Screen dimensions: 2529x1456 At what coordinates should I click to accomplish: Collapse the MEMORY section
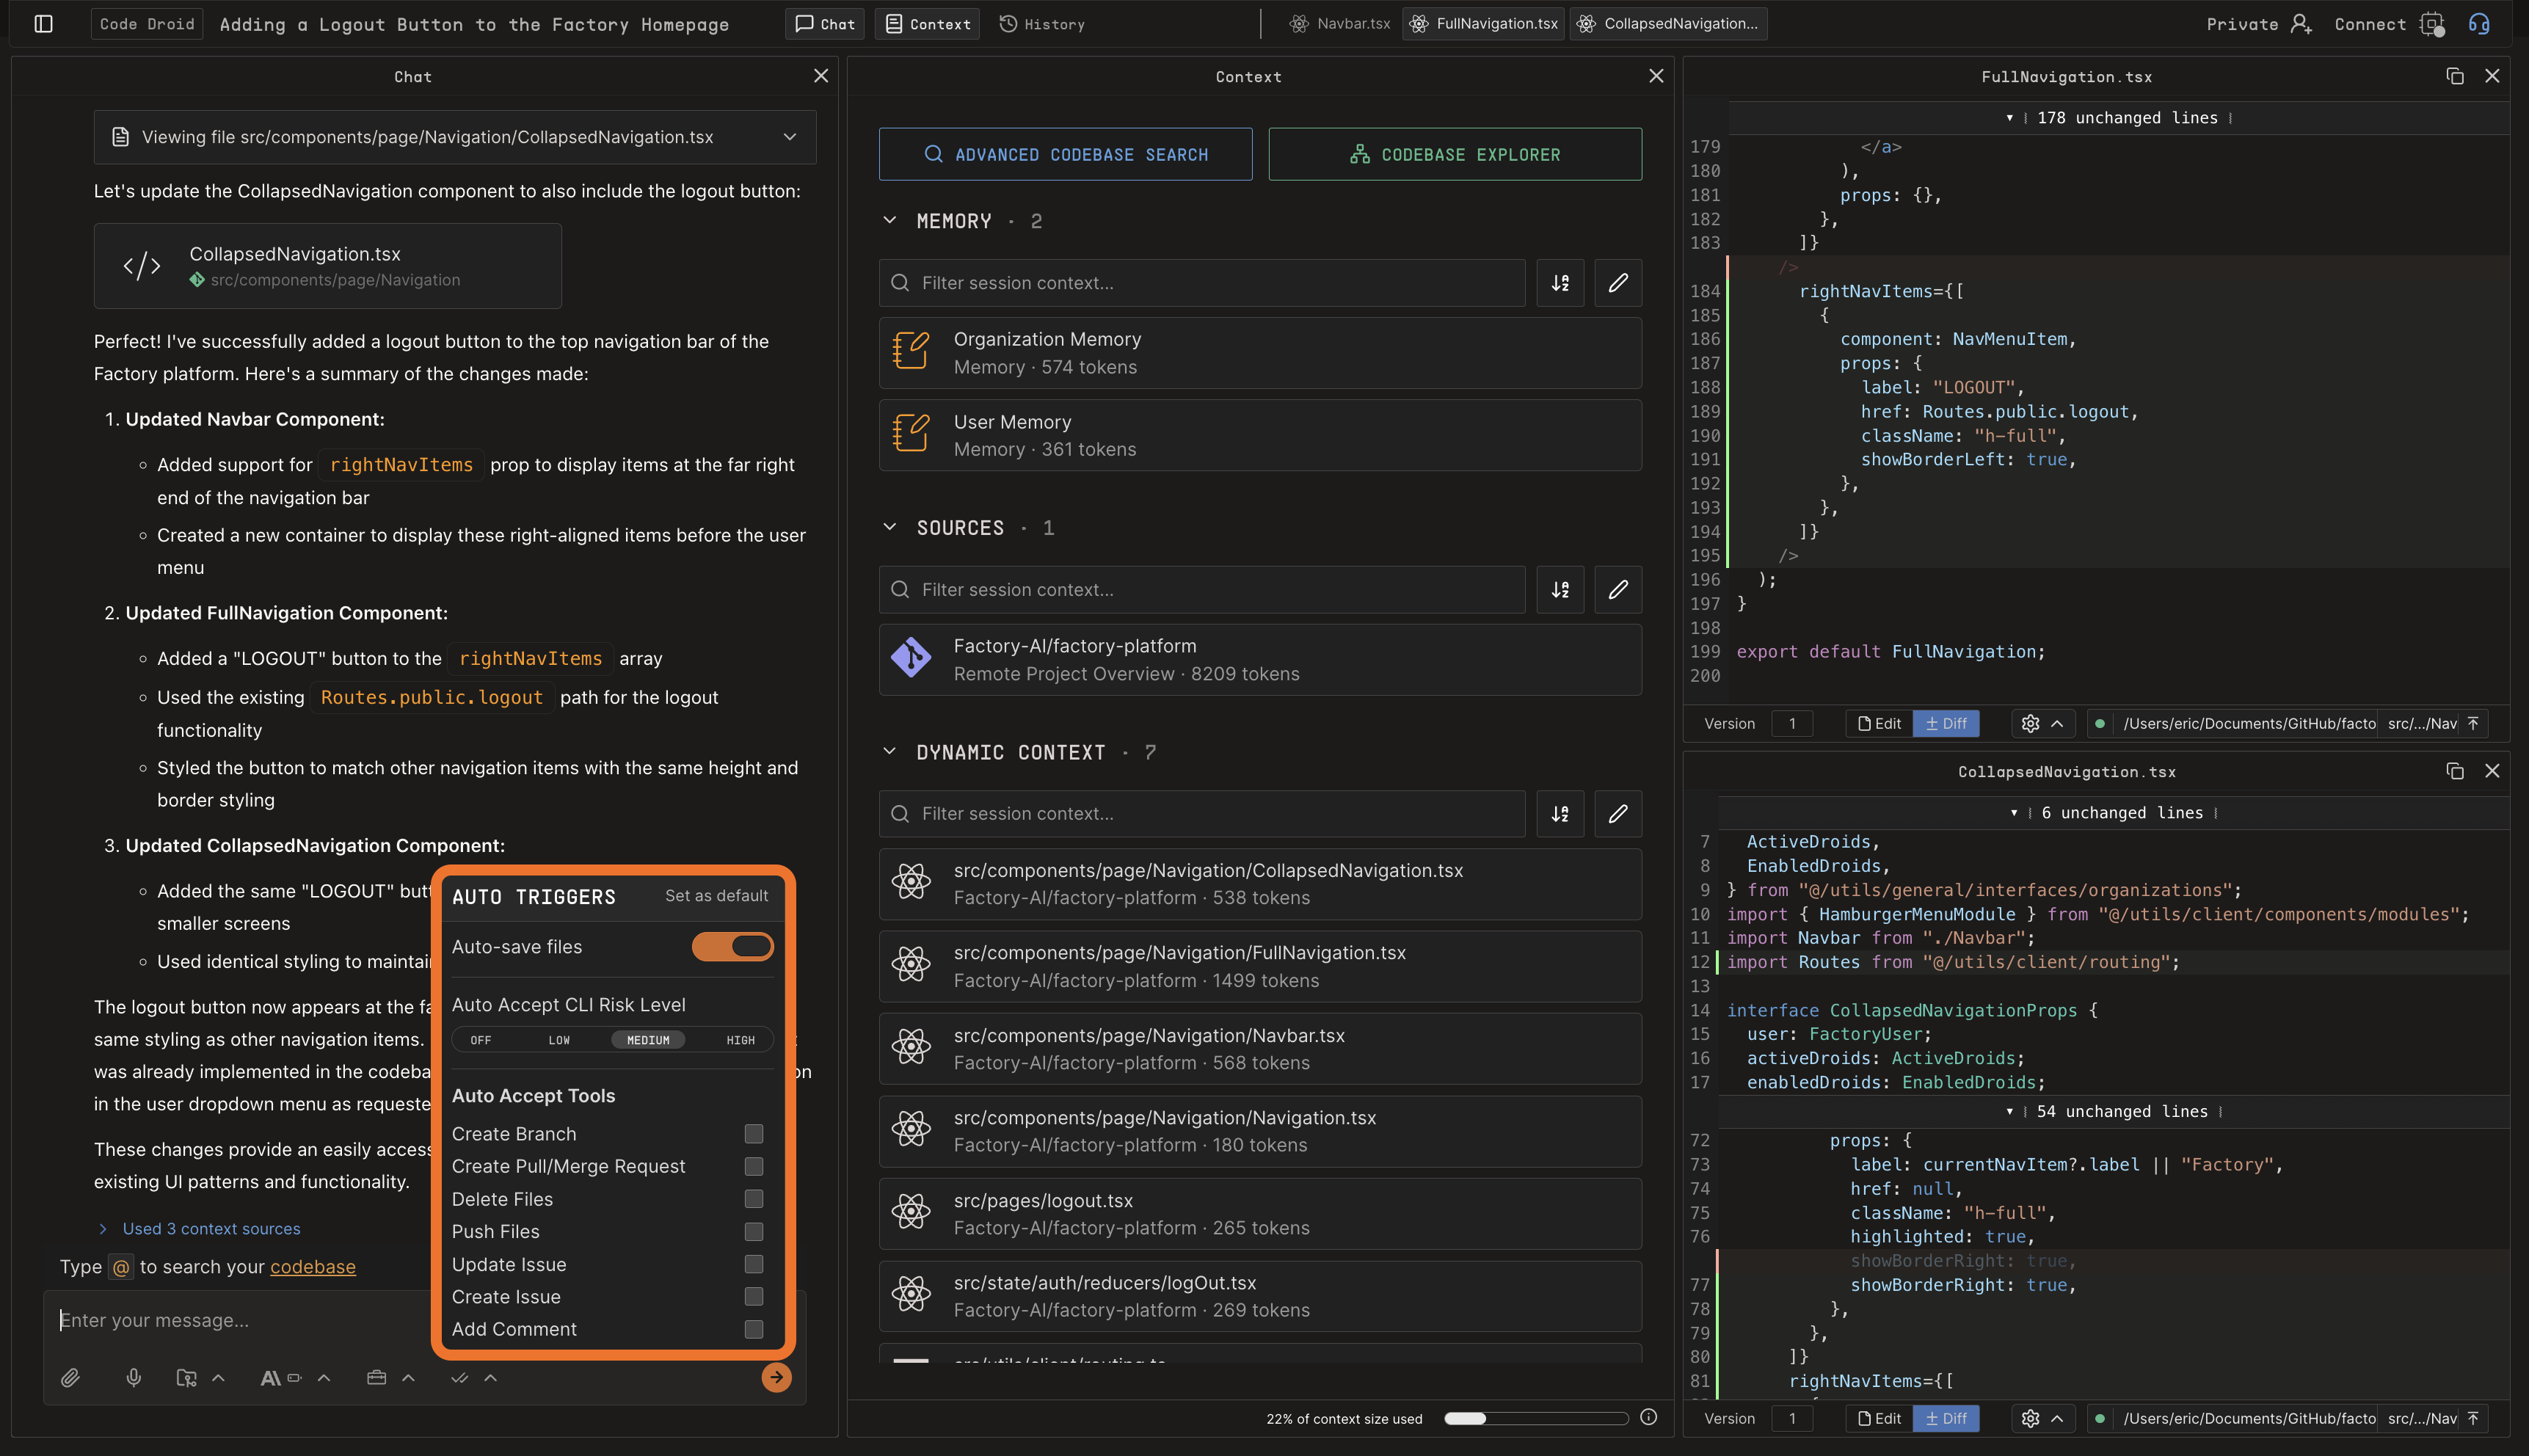click(889, 221)
